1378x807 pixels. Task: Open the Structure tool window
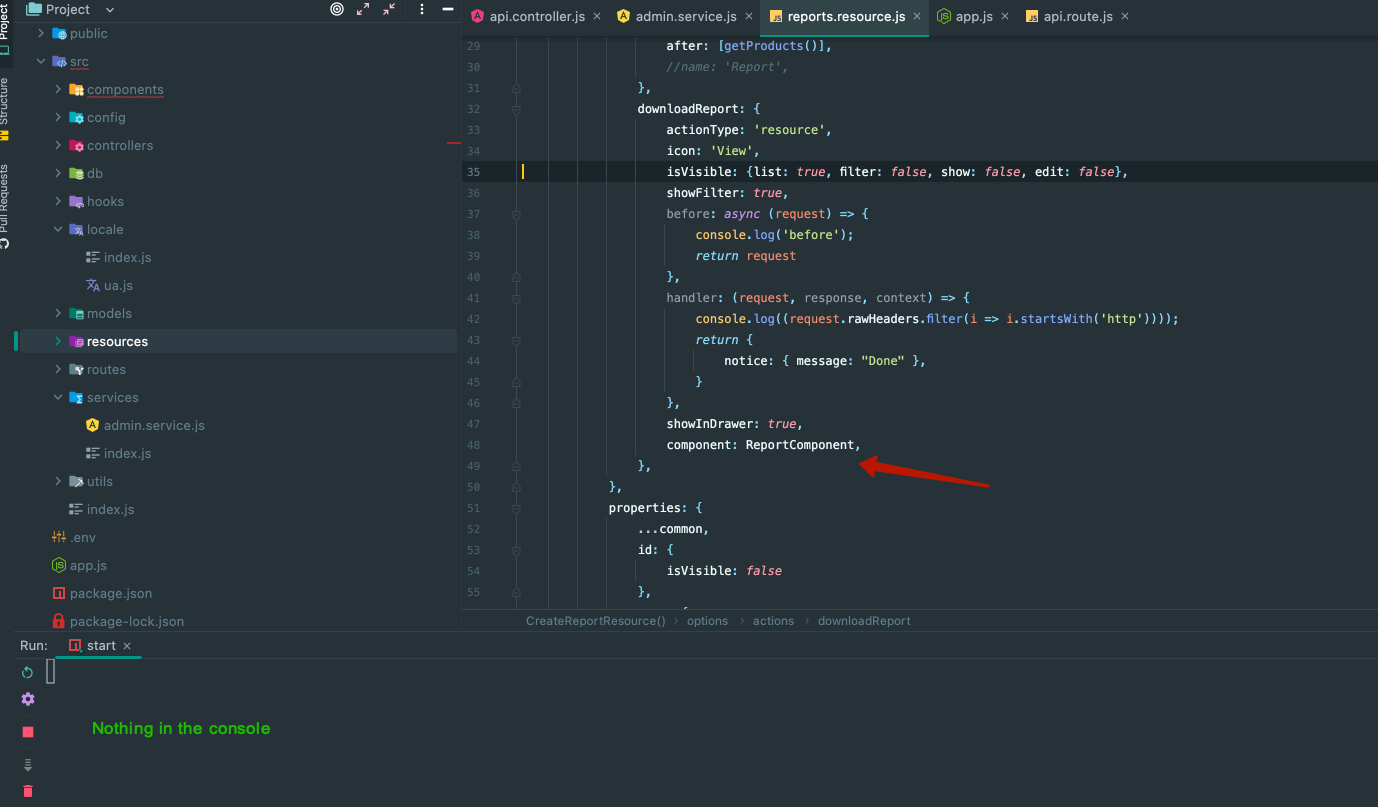click(5, 108)
